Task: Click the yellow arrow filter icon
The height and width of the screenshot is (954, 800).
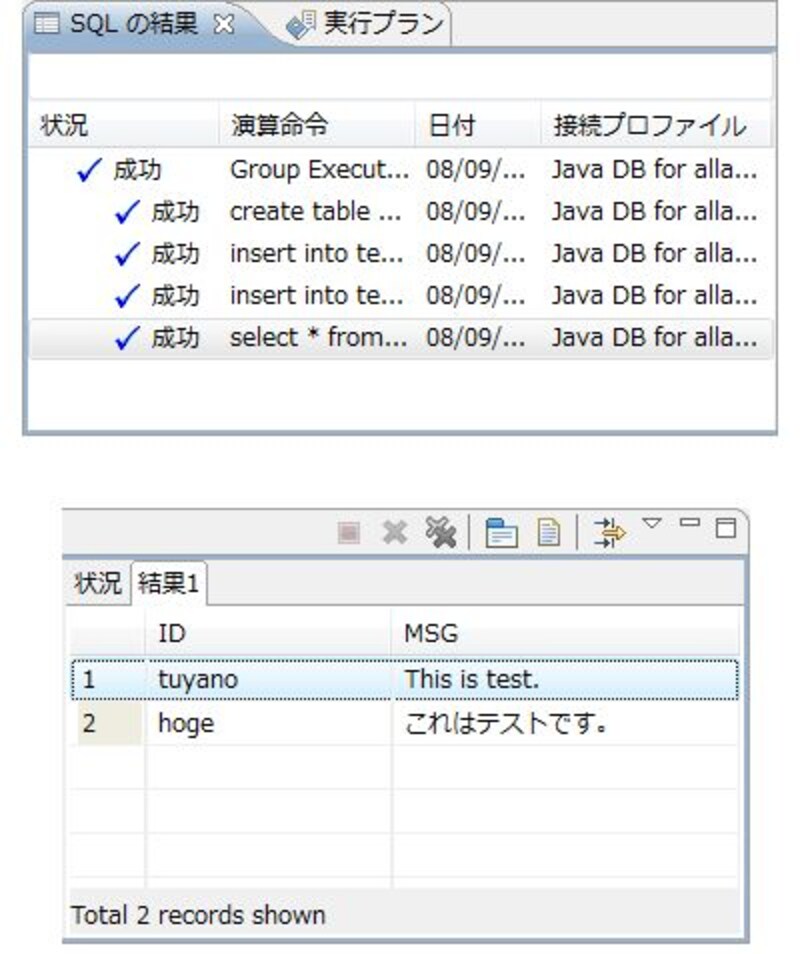Action: click(608, 533)
